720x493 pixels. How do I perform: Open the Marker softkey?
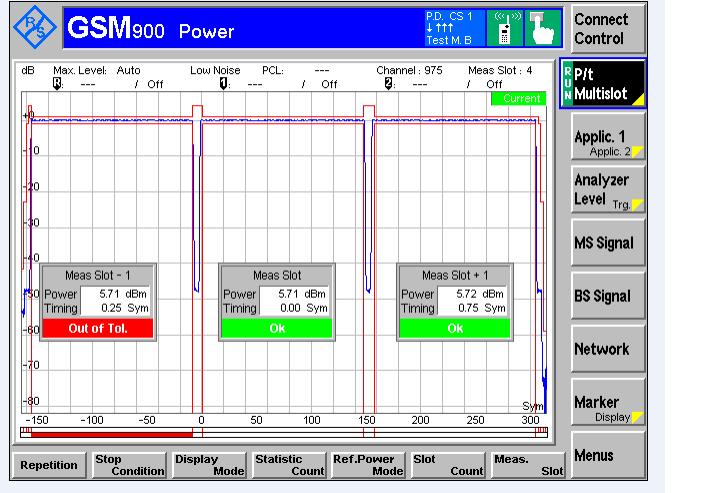tap(608, 402)
